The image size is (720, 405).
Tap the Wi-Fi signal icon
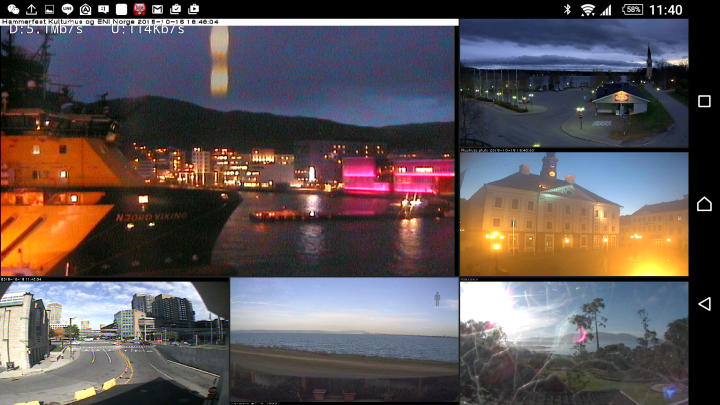[587, 10]
